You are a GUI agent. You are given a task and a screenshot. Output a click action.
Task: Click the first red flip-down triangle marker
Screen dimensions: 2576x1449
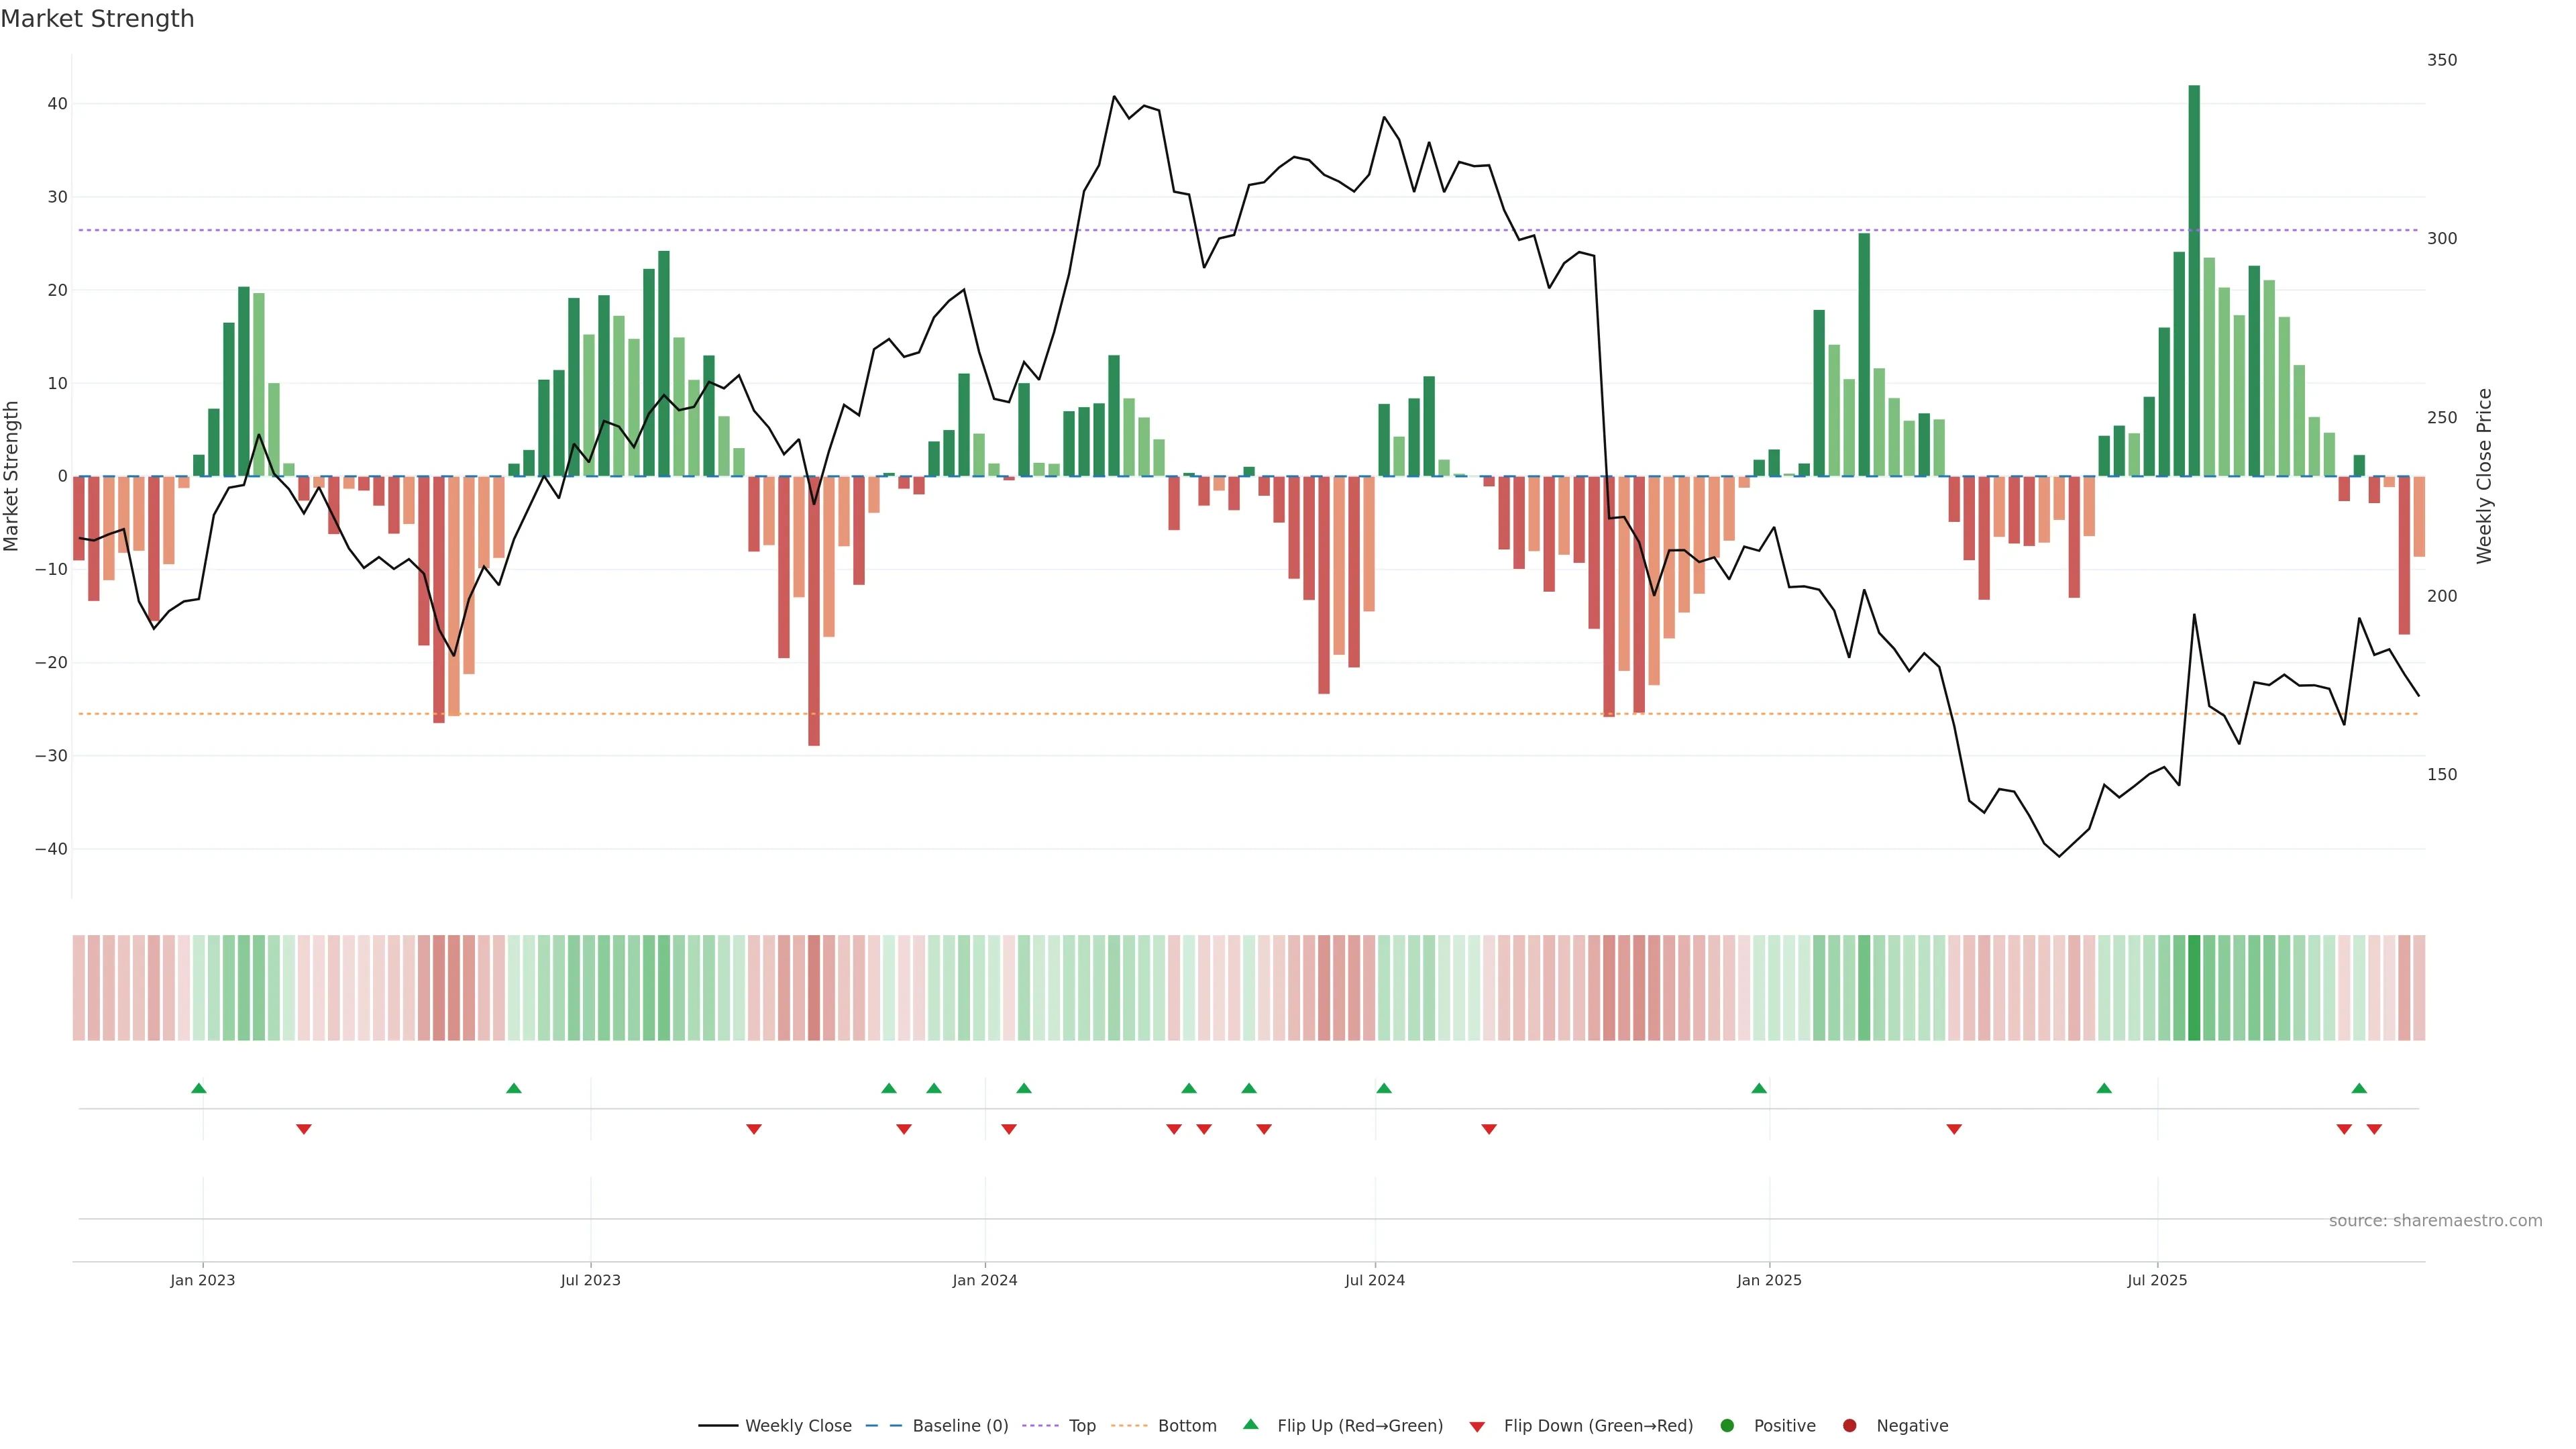(304, 1129)
